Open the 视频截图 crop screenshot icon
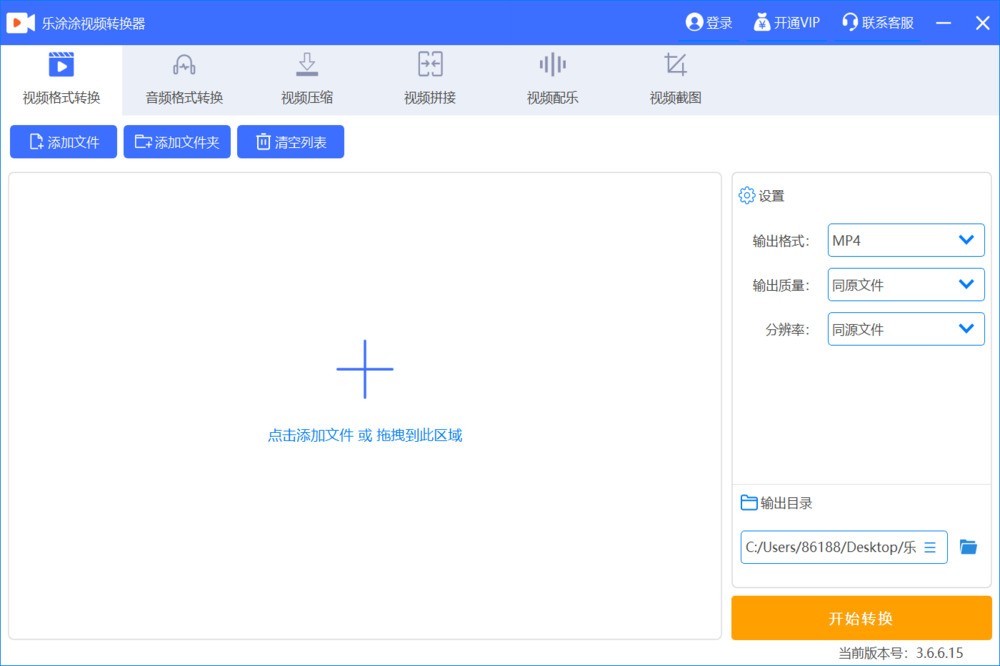 click(x=675, y=65)
